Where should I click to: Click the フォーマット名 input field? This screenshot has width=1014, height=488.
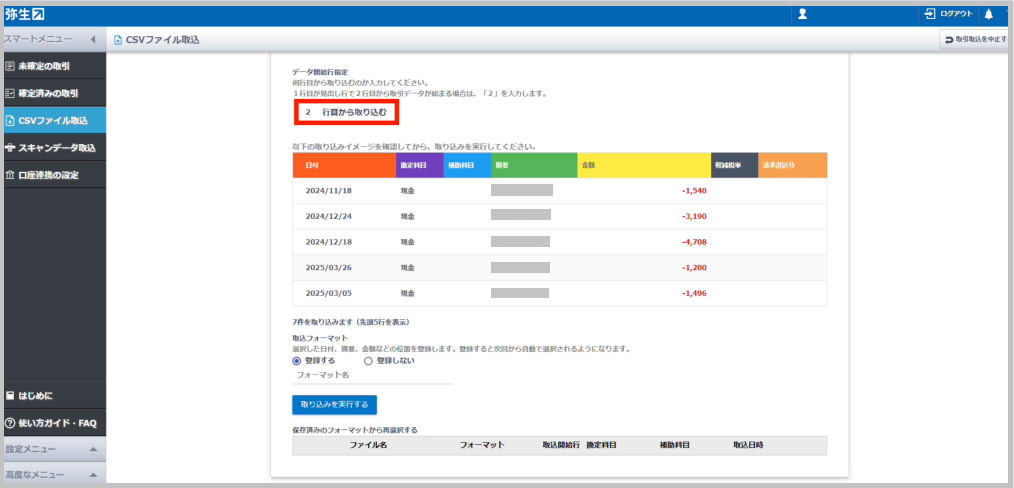tap(372, 375)
